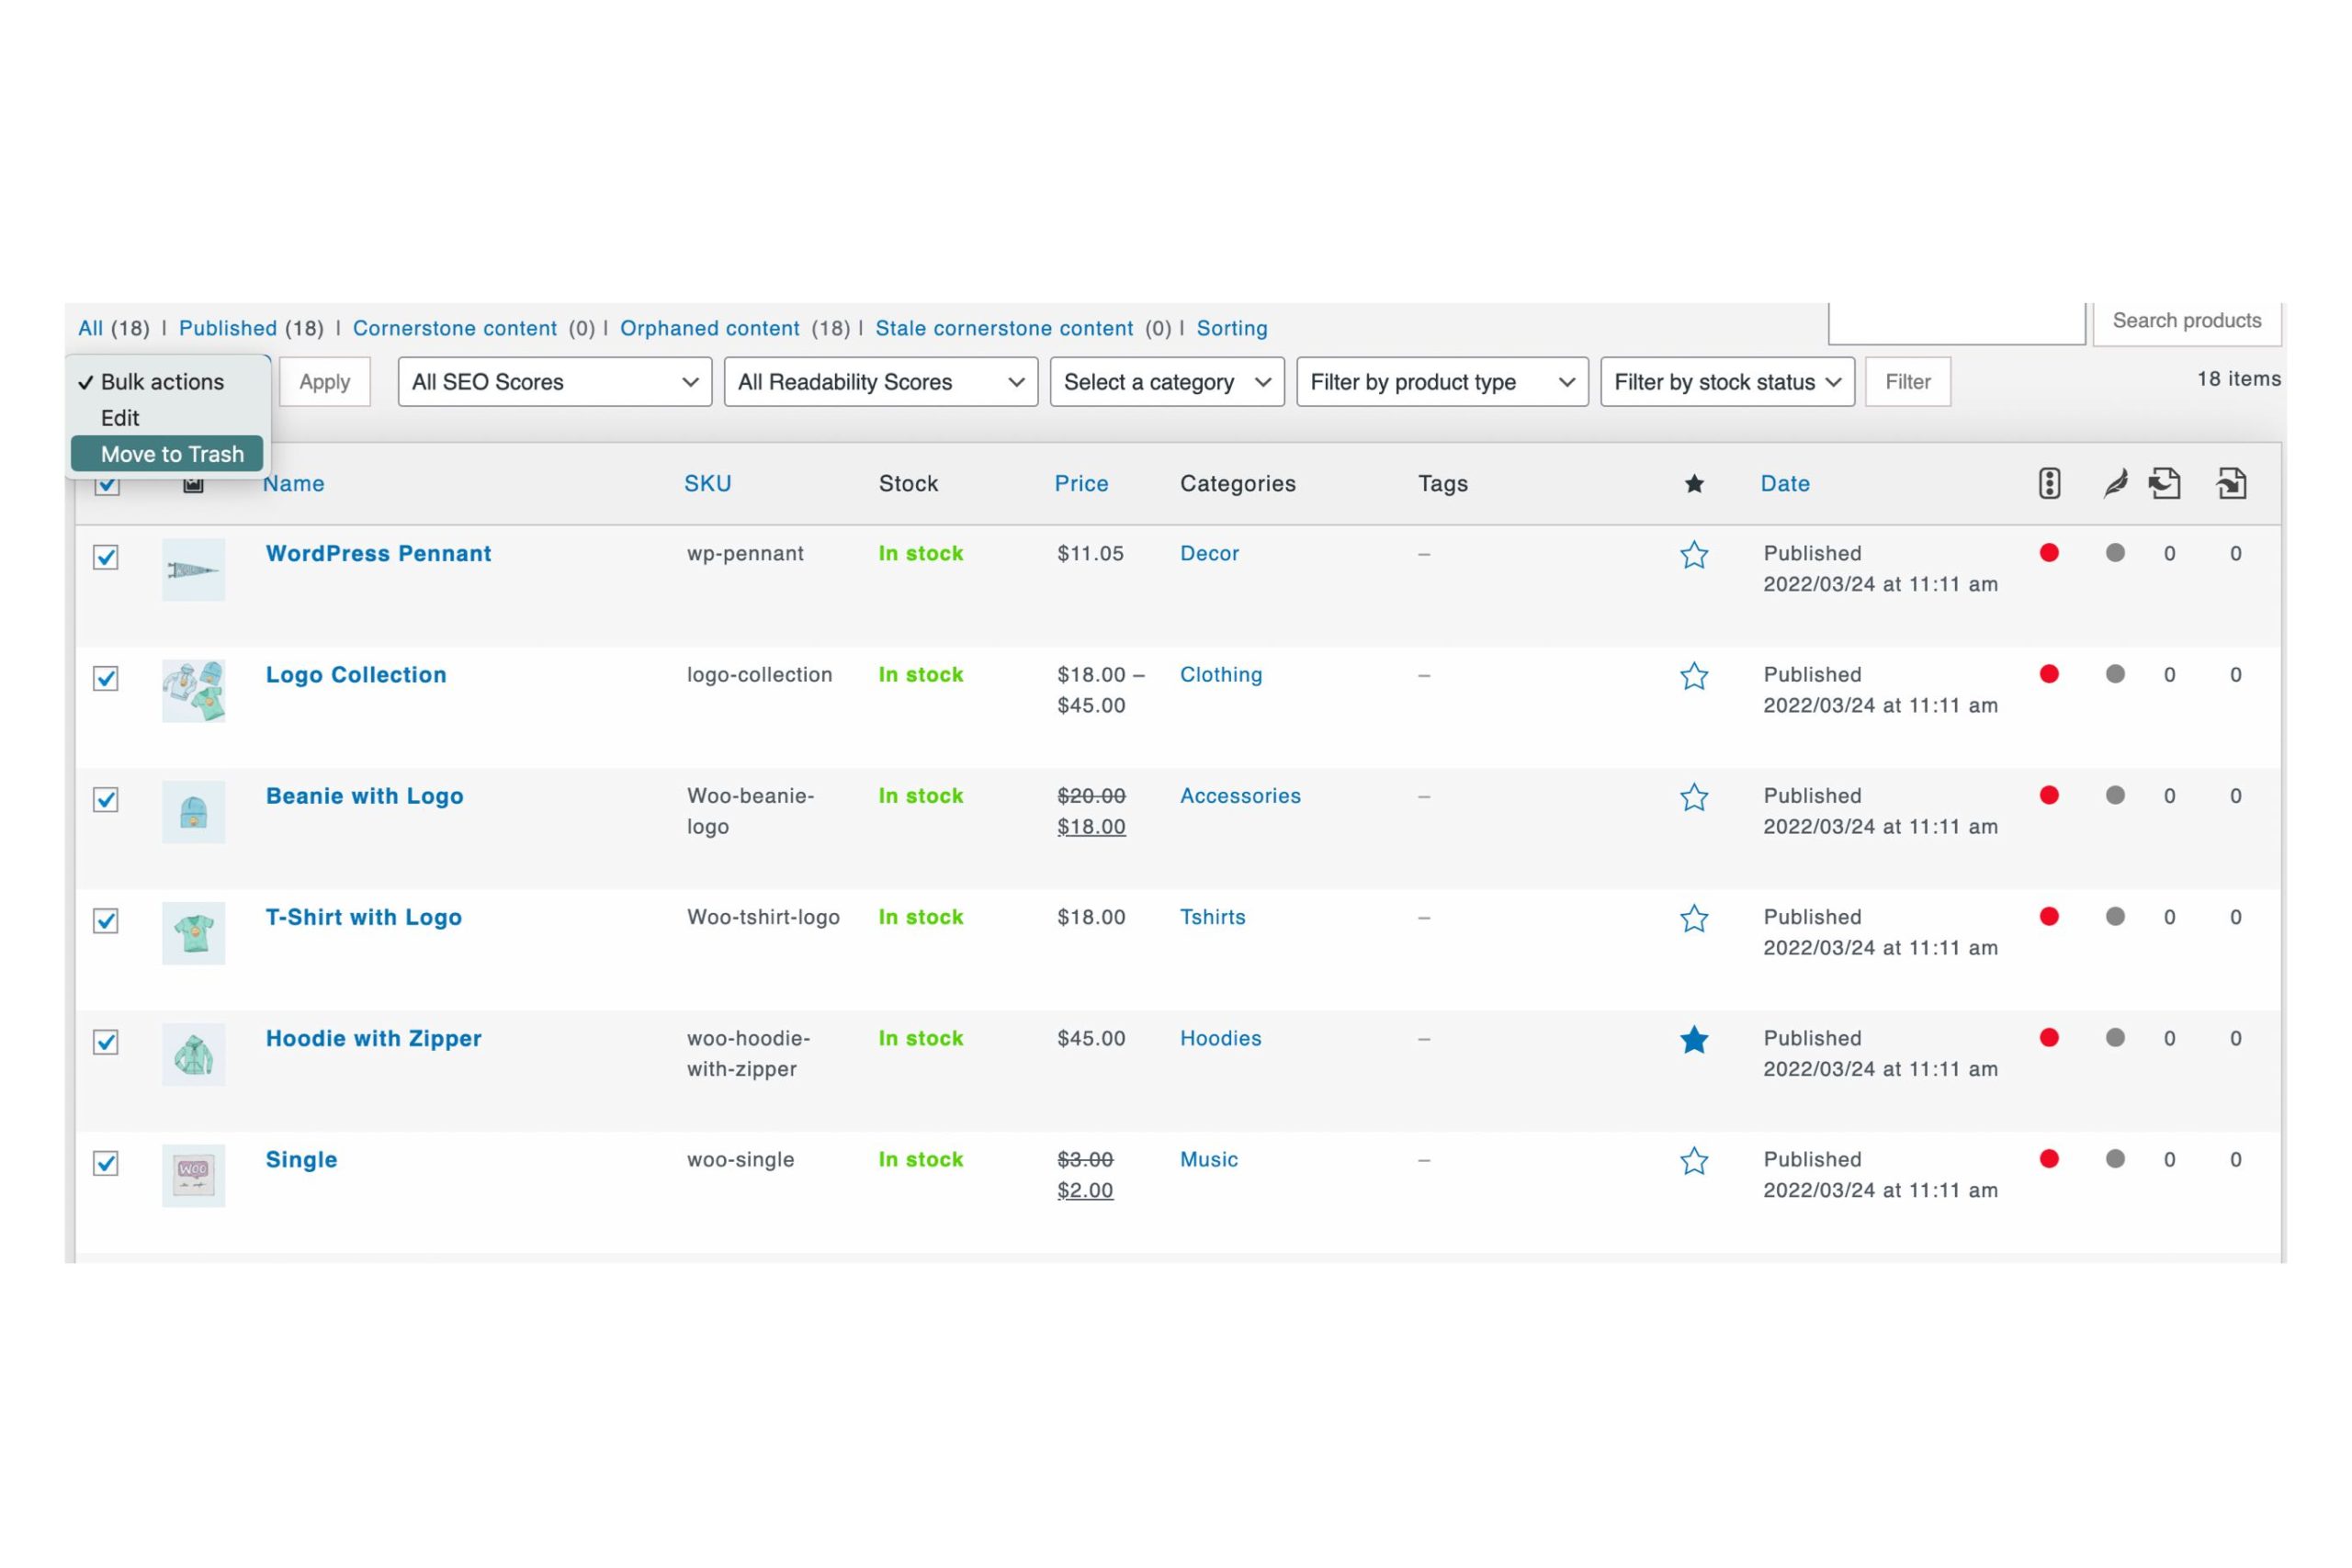This screenshot has width=2352, height=1568.
Task: Sort by featured star column header
Action: point(1693,484)
